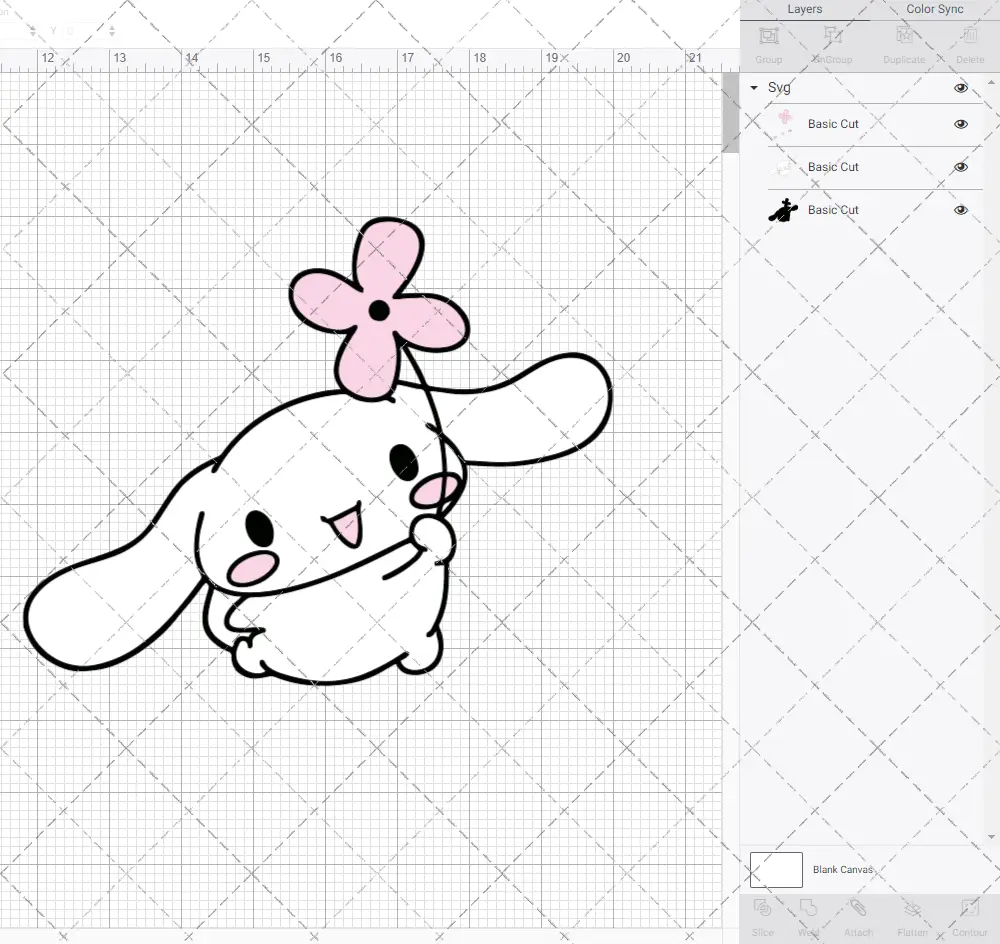
Task: Open the Y position stepper dropdown
Action: pyautogui.click(x=111, y=30)
